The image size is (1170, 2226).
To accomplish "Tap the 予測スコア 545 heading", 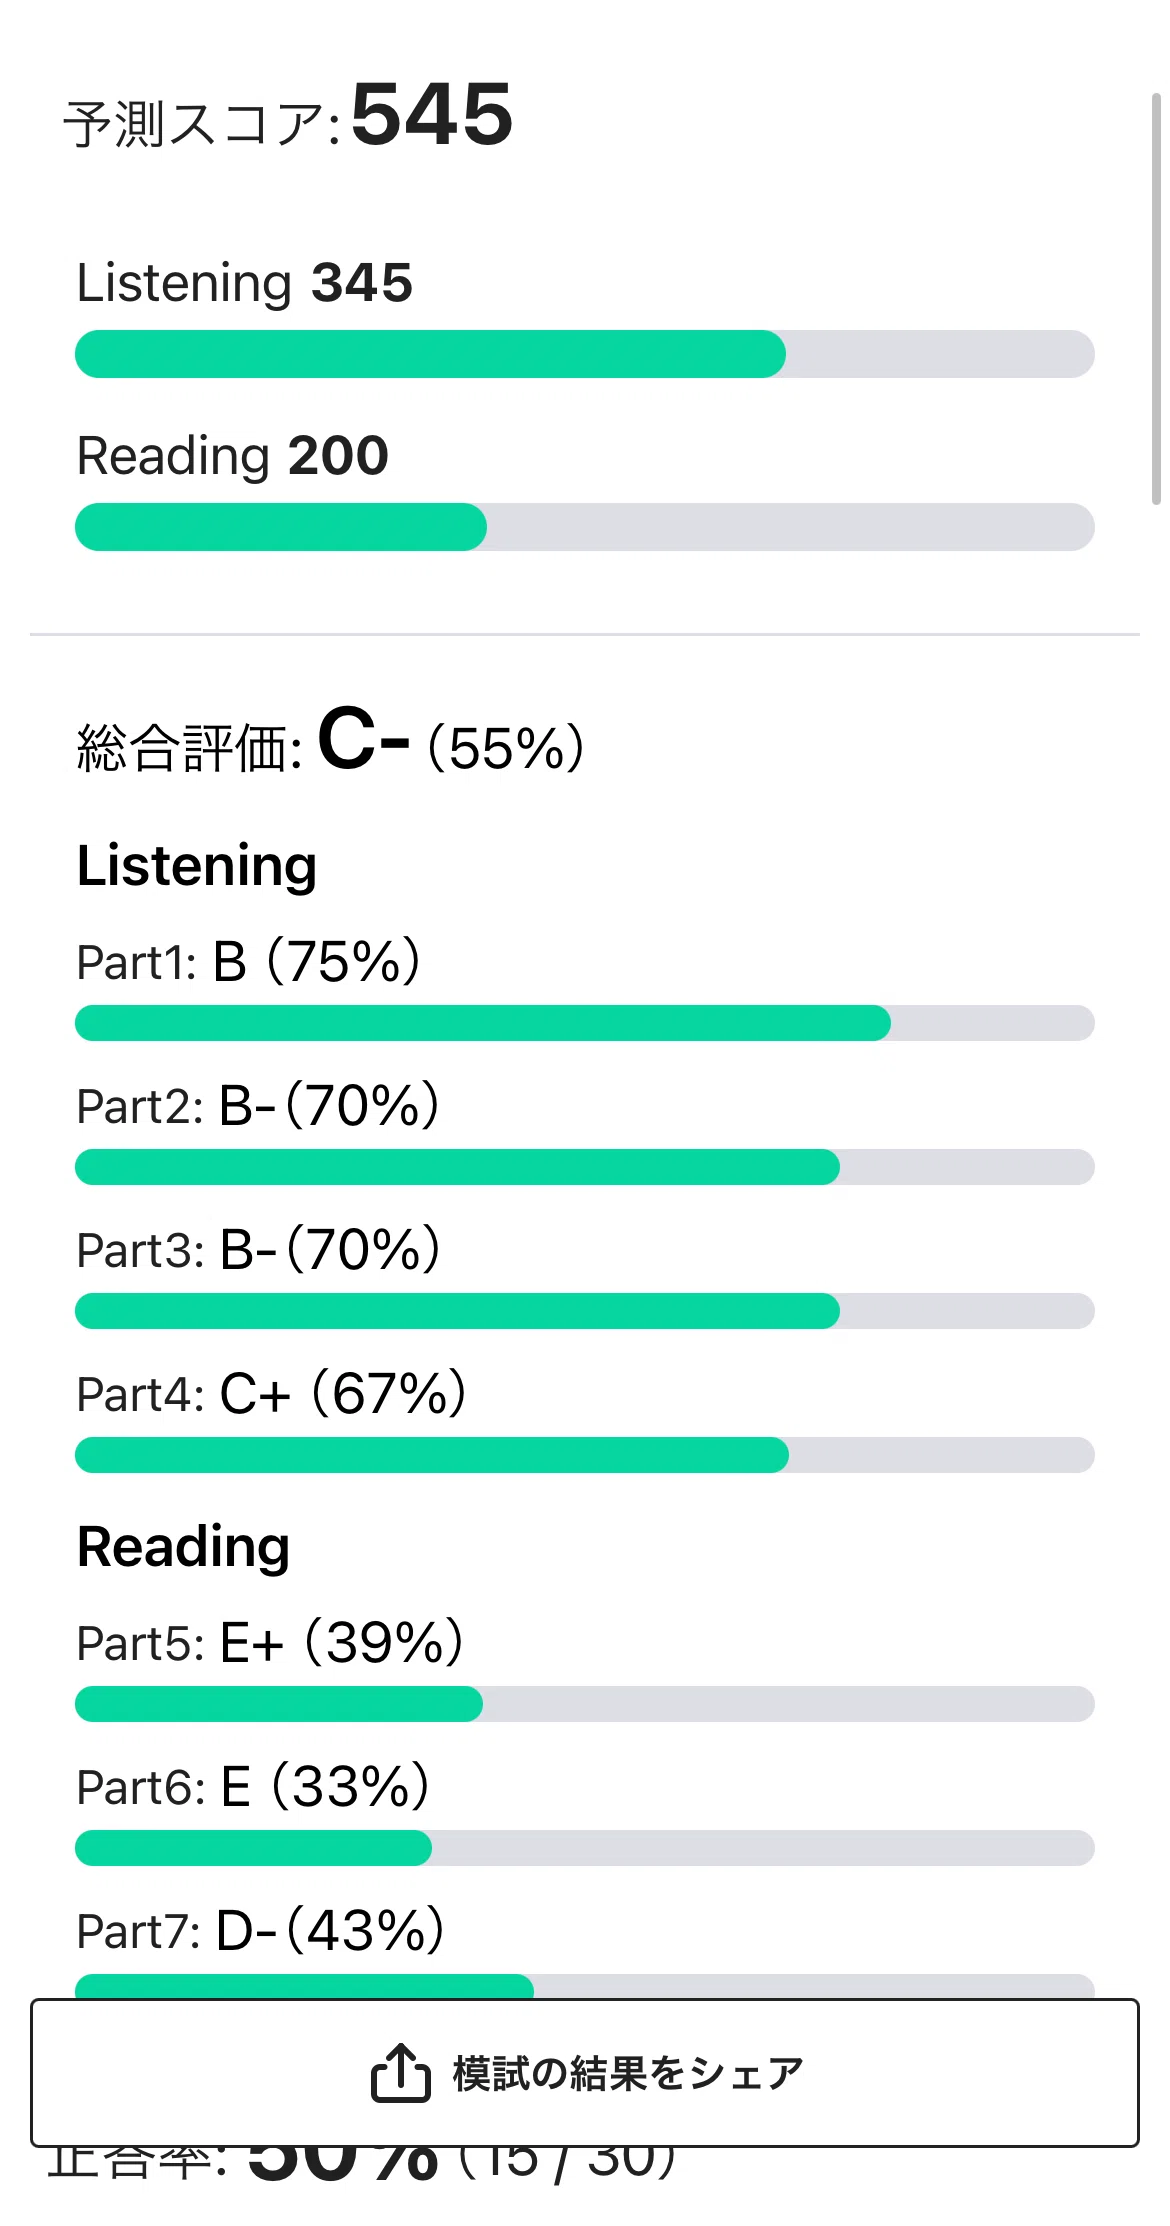I will pyautogui.click(x=288, y=116).
